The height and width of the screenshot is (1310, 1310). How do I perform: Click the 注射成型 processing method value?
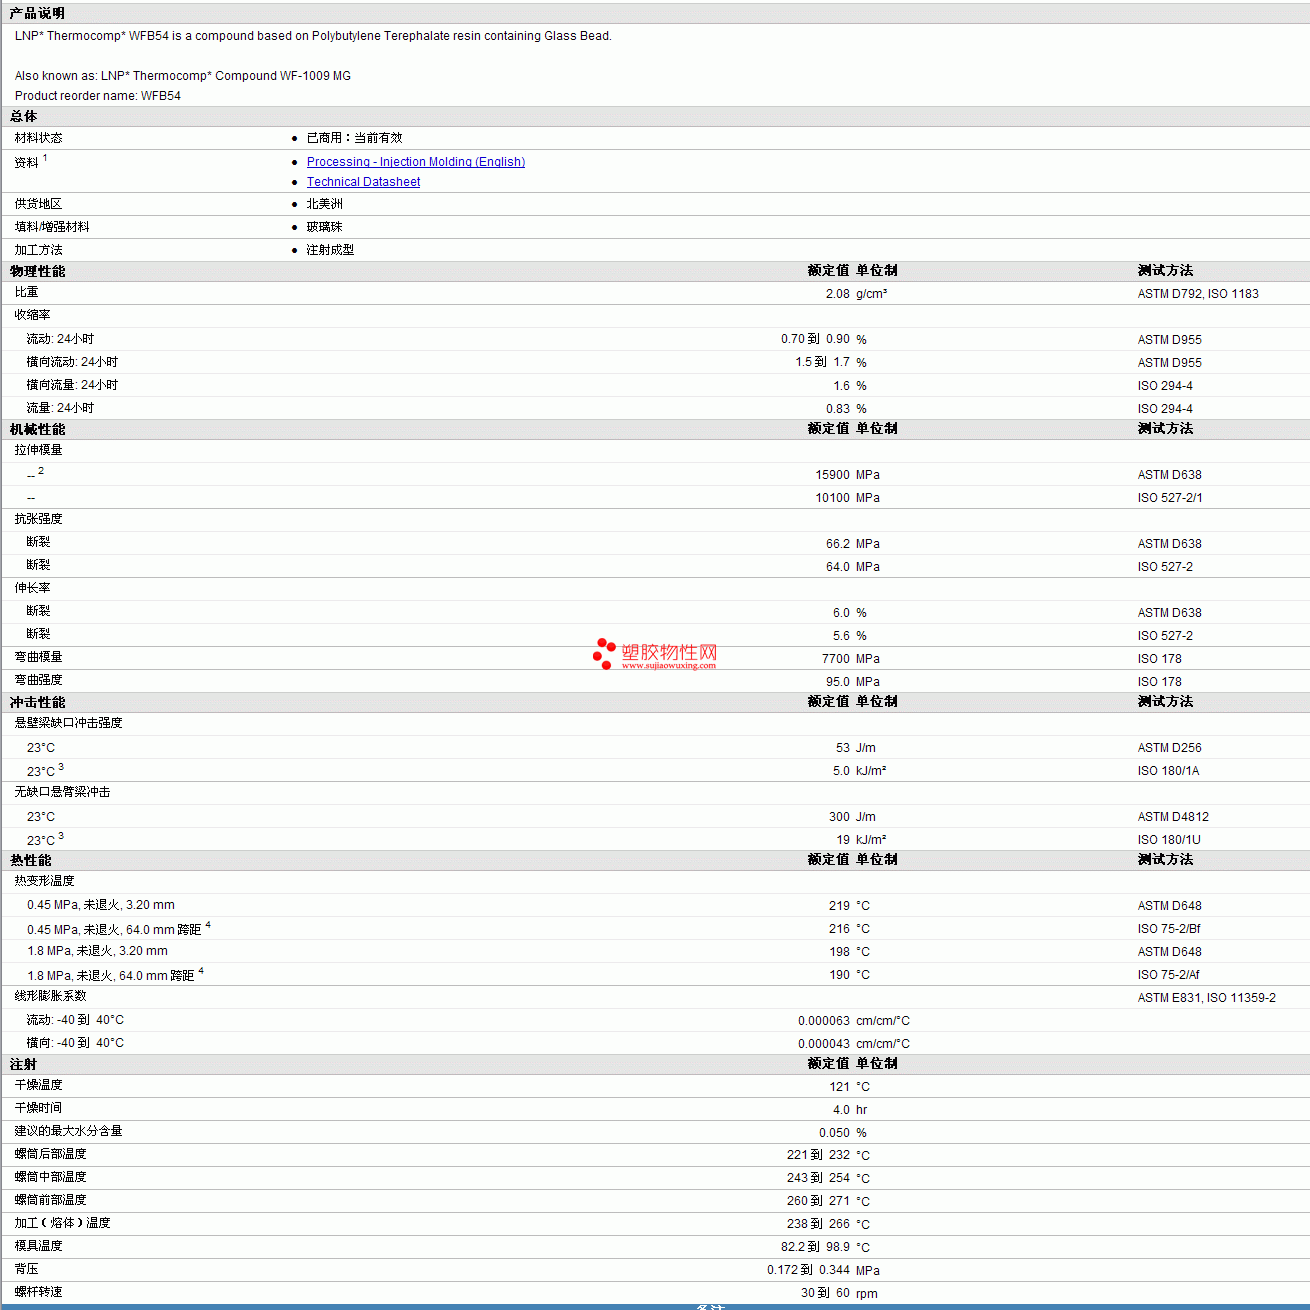click(x=330, y=250)
